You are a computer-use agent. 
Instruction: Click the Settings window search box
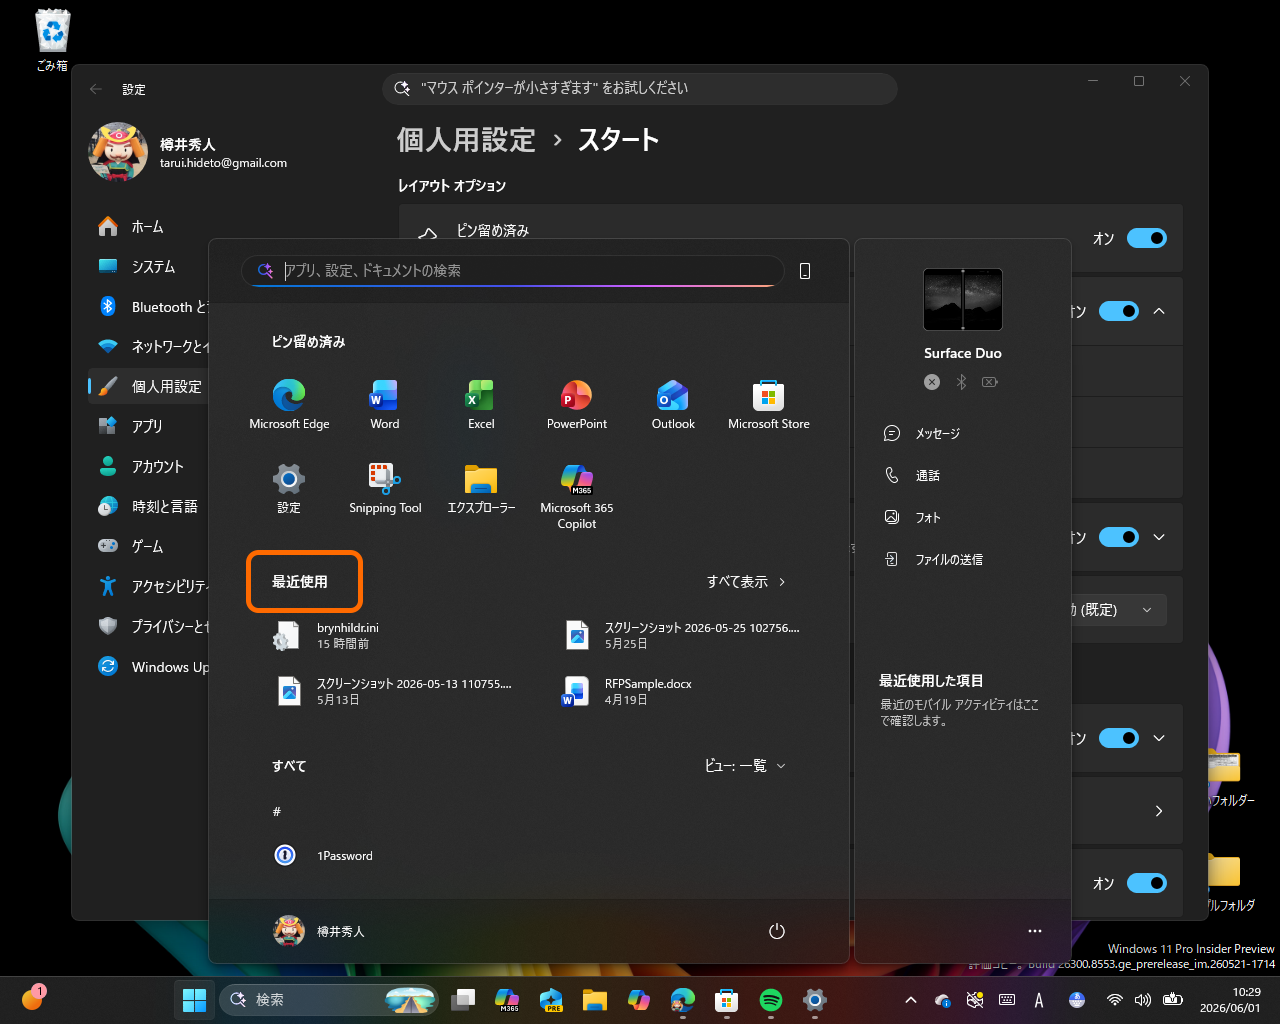pyautogui.click(x=640, y=88)
